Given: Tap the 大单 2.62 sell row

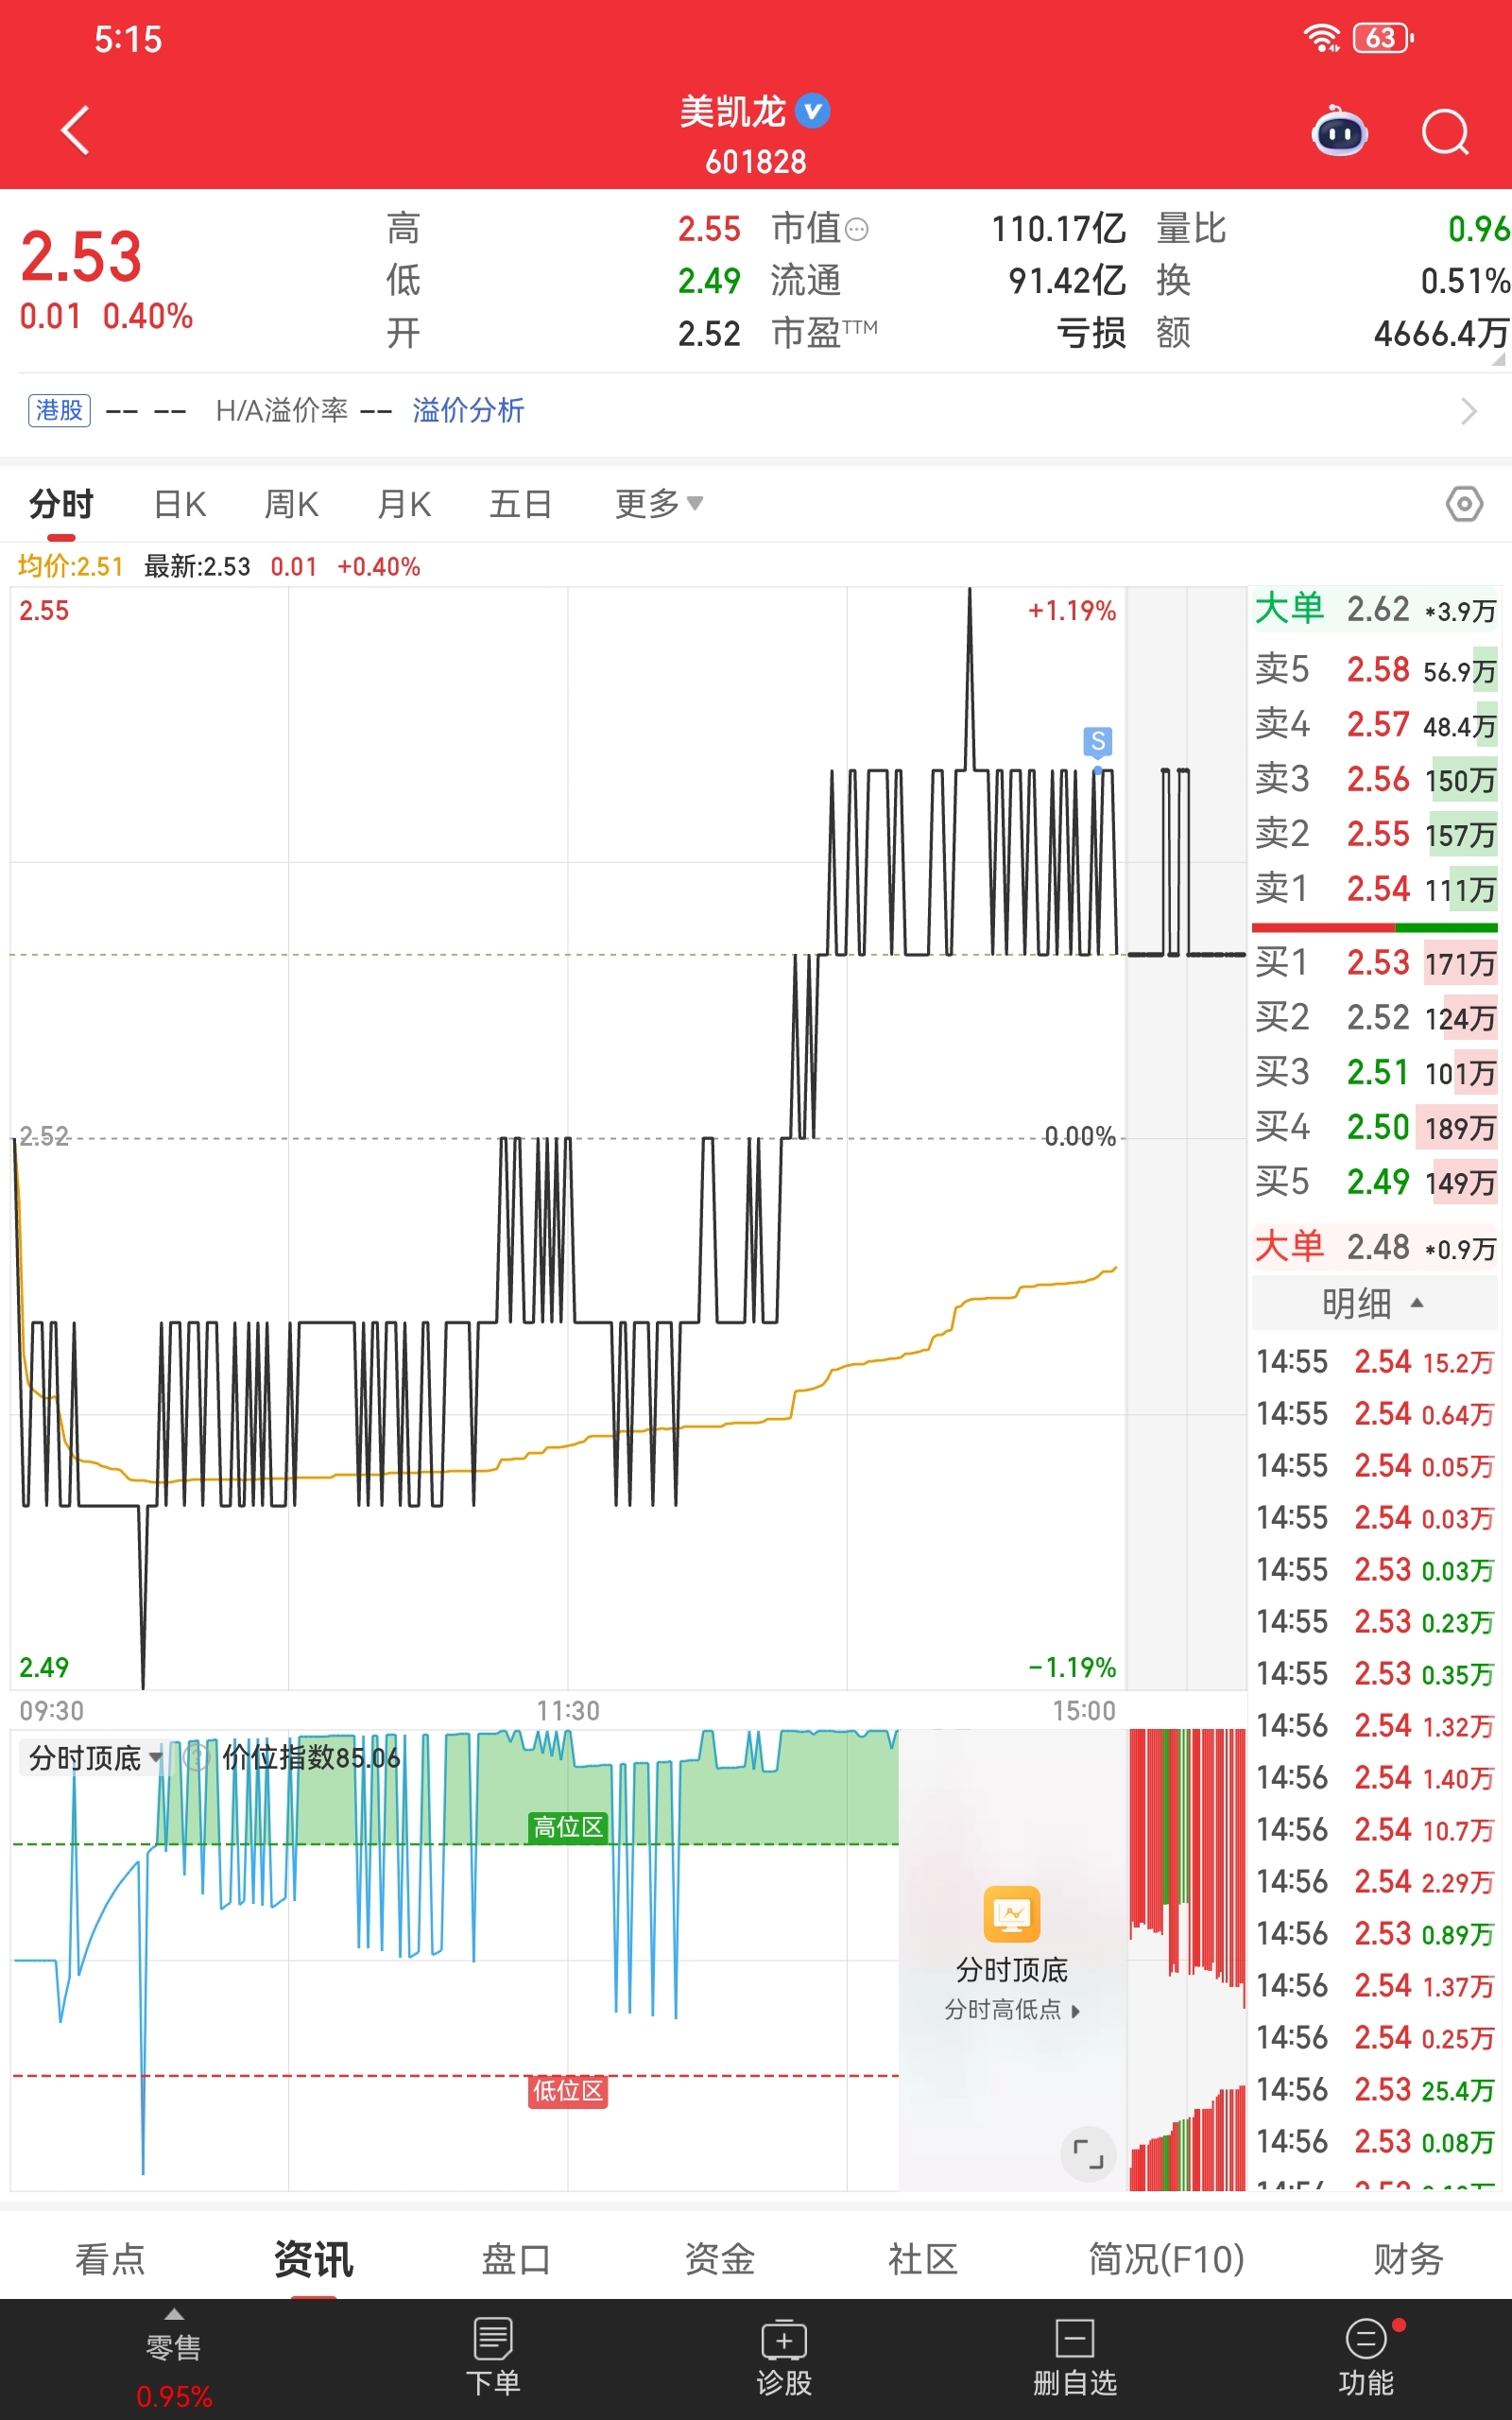Looking at the screenshot, I should [x=1375, y=609].
